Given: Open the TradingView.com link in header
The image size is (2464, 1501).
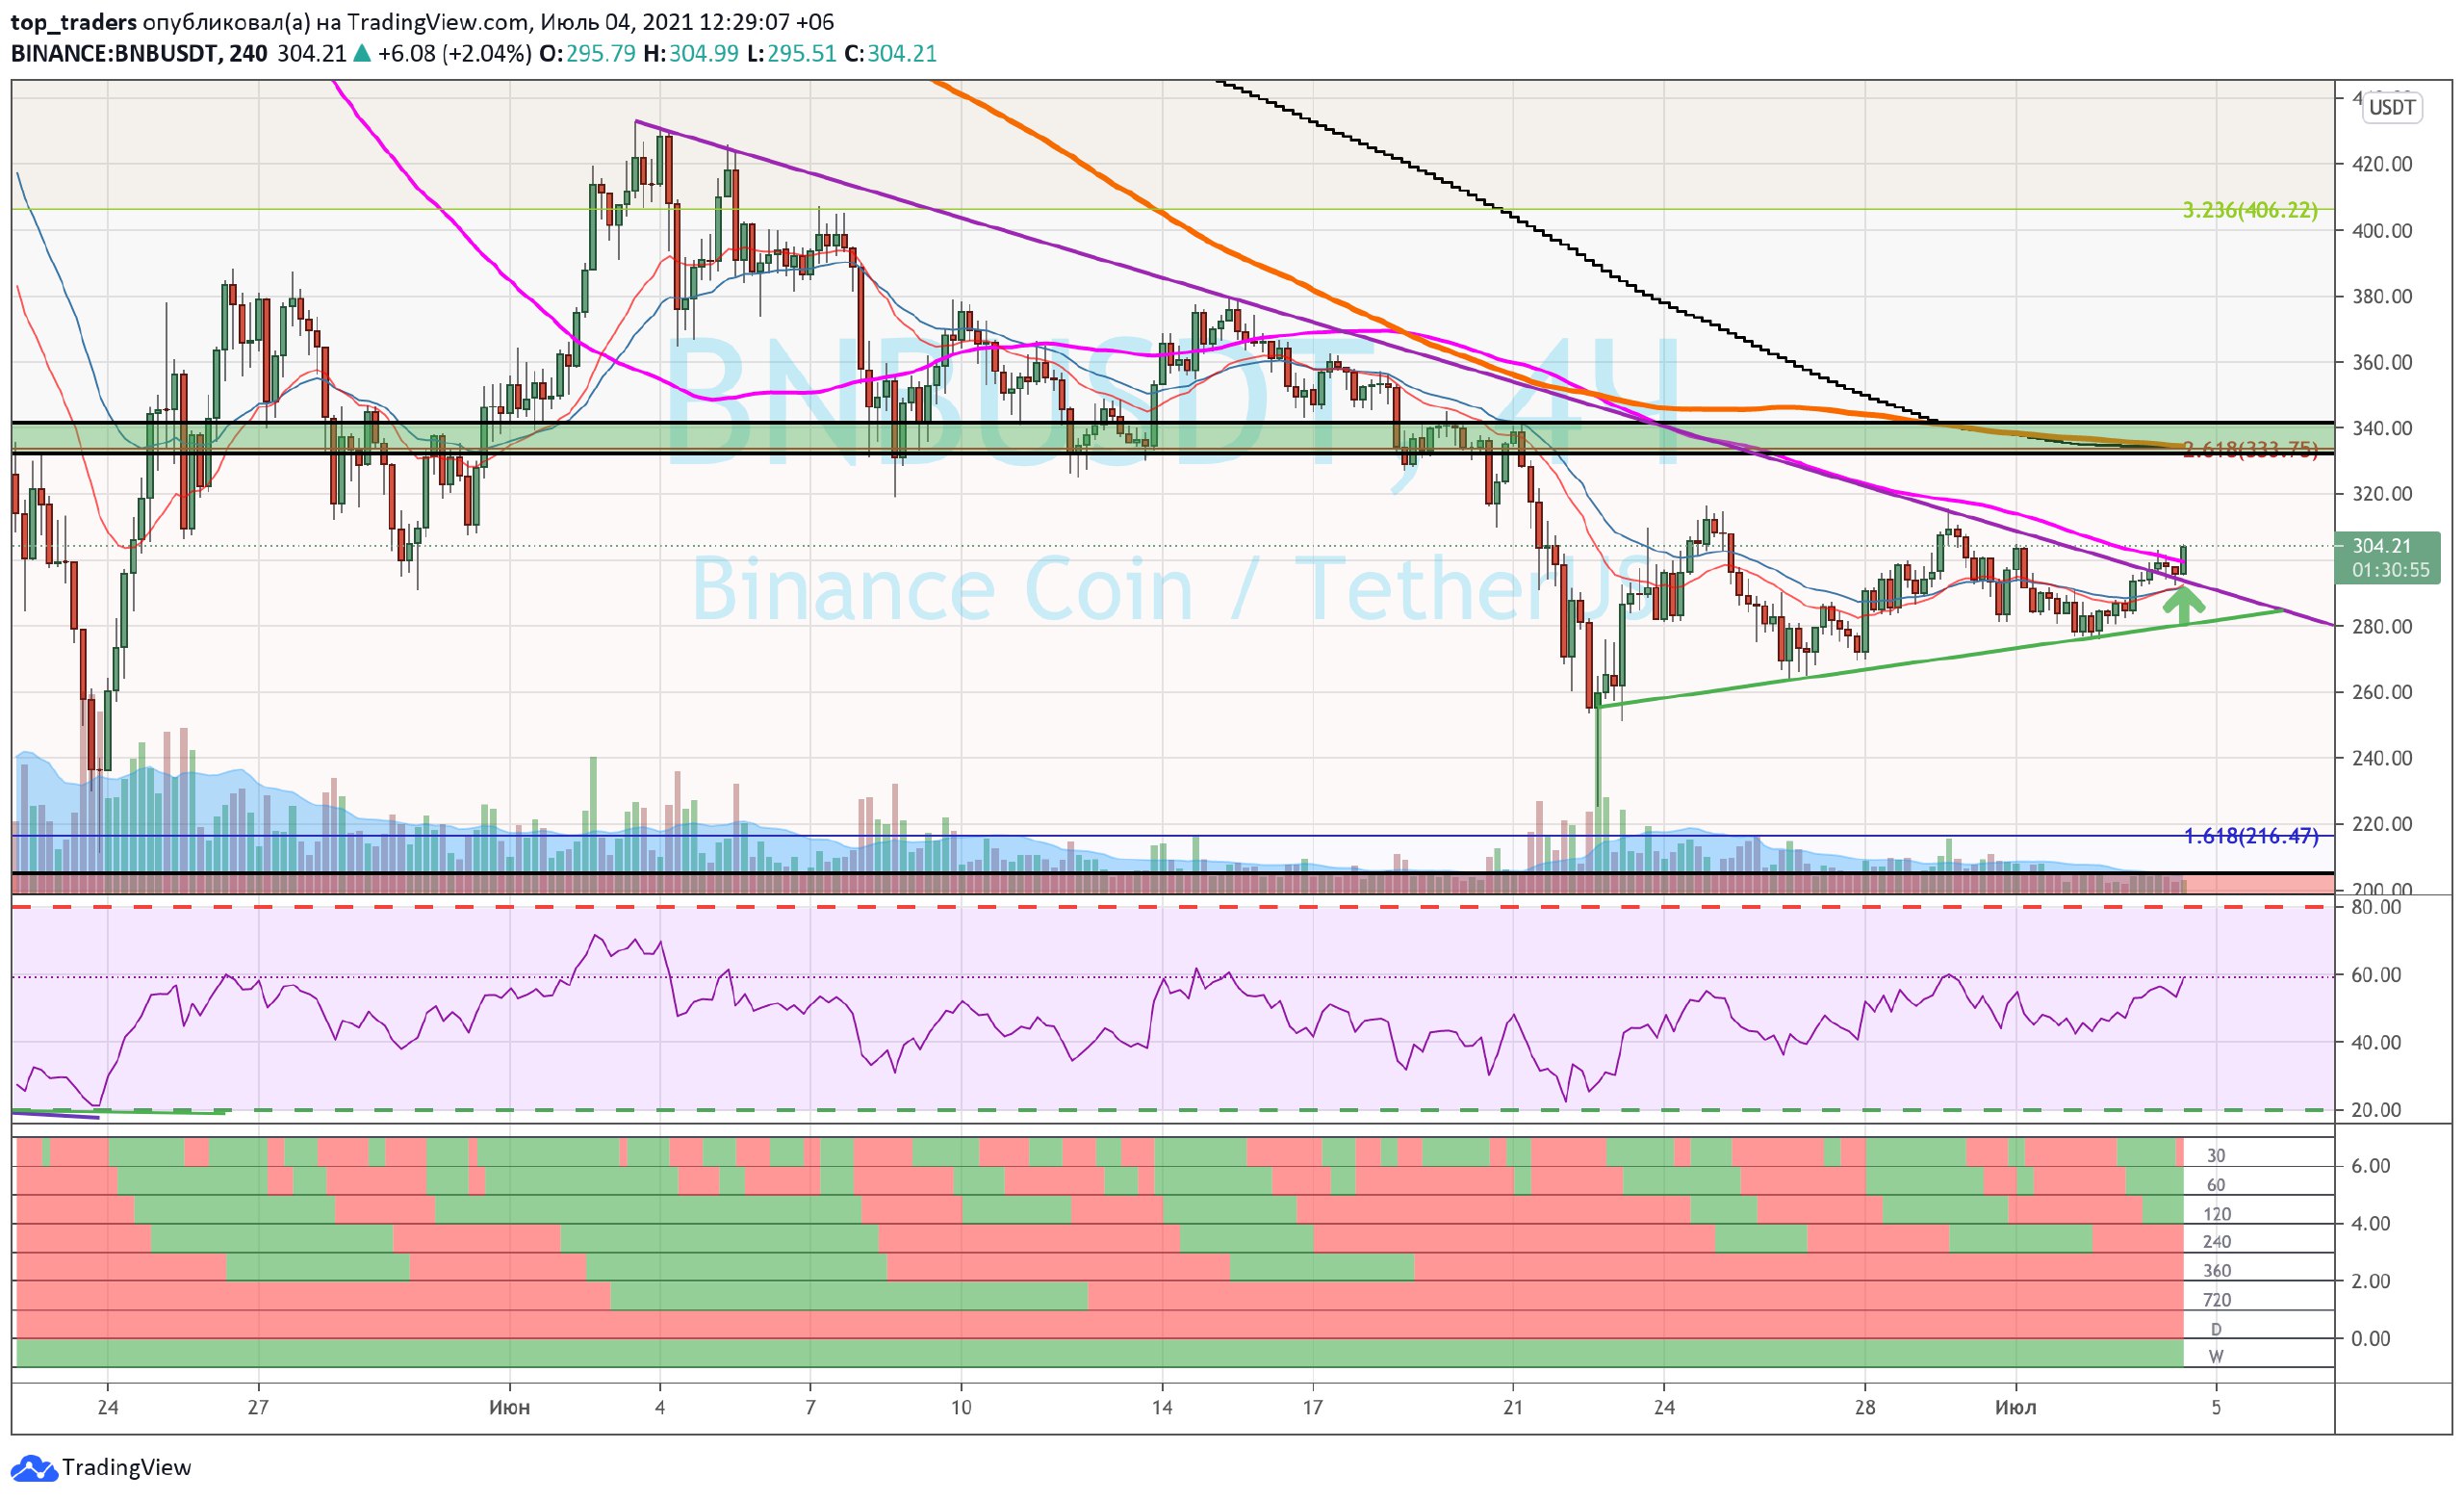Looking at the screenshot, I should pos(438,21).
